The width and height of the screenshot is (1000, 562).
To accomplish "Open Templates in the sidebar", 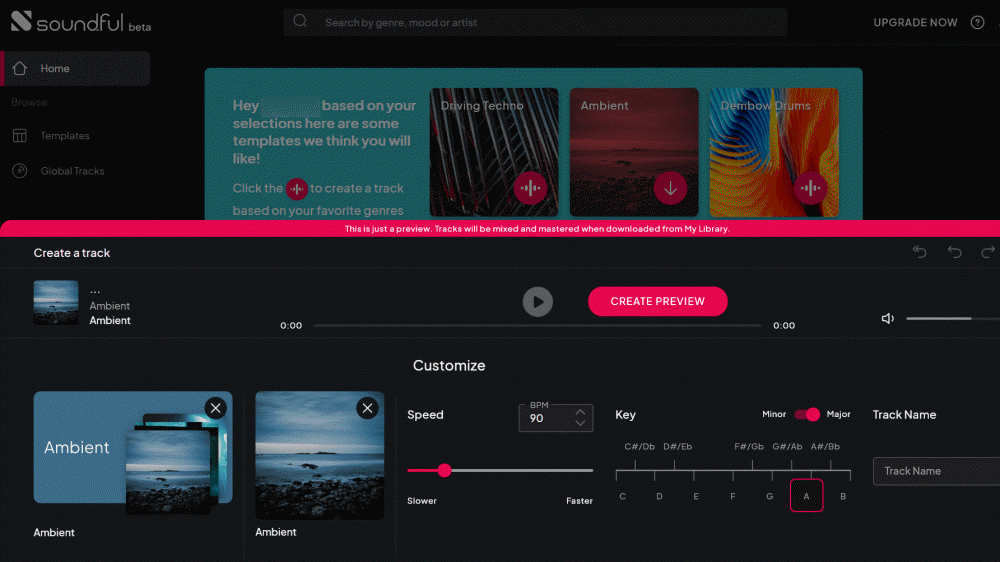I will (65, 136).
